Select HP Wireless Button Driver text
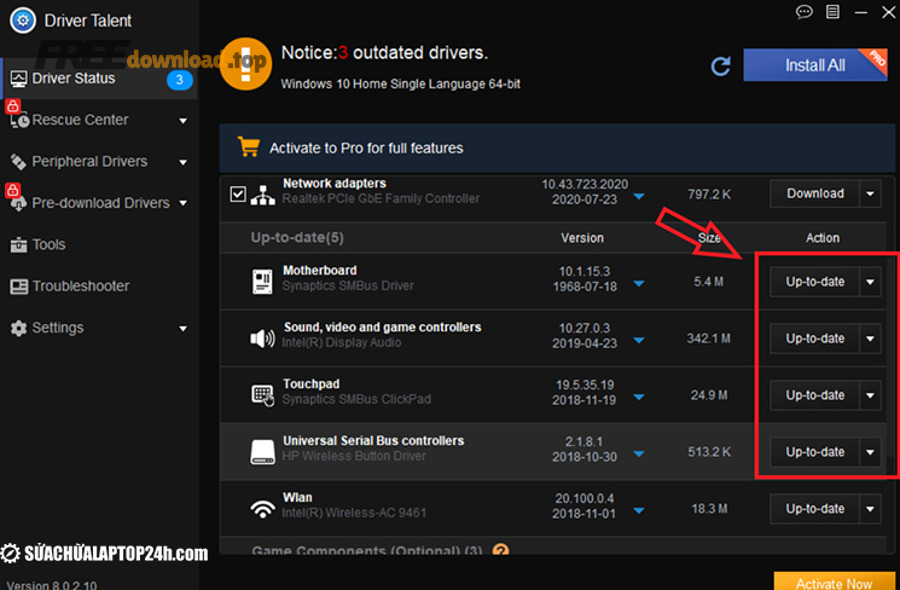This screenshot has height=590, width=900. pos(354,456)
